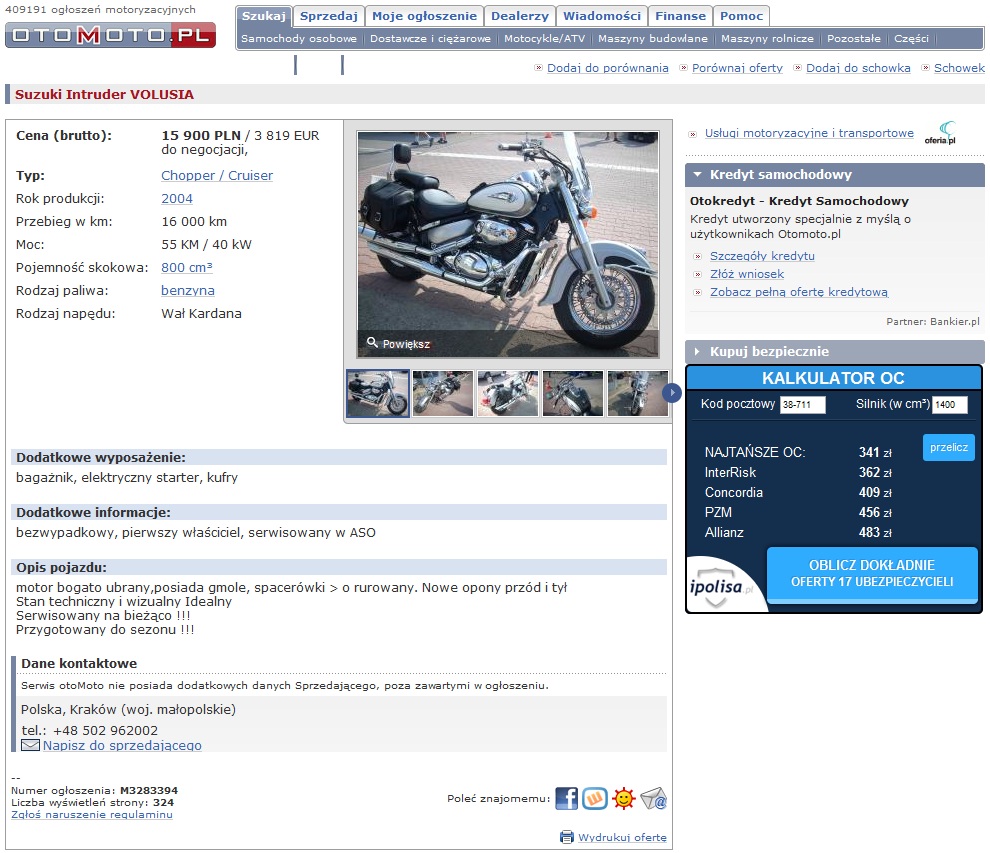990x853 pixels.
Task: Select Samochody osobowe category
Action: pos(299,39)
